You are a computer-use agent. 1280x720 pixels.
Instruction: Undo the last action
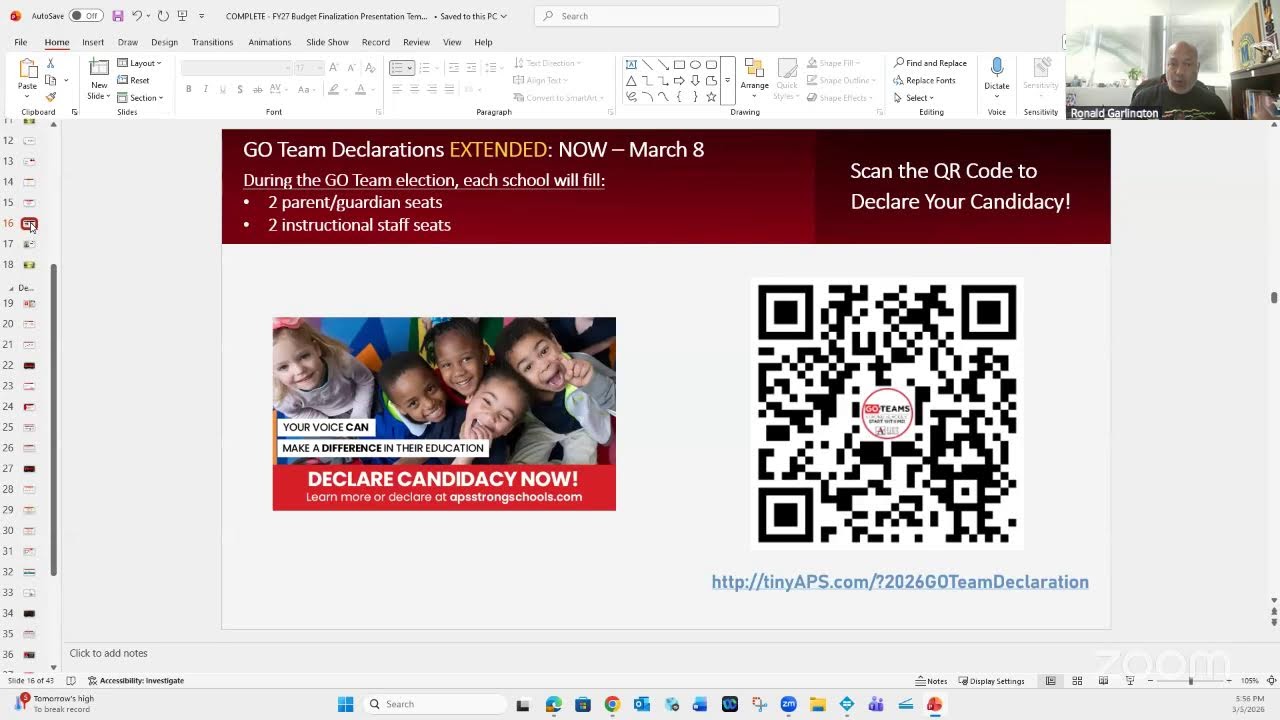[137, 16]
